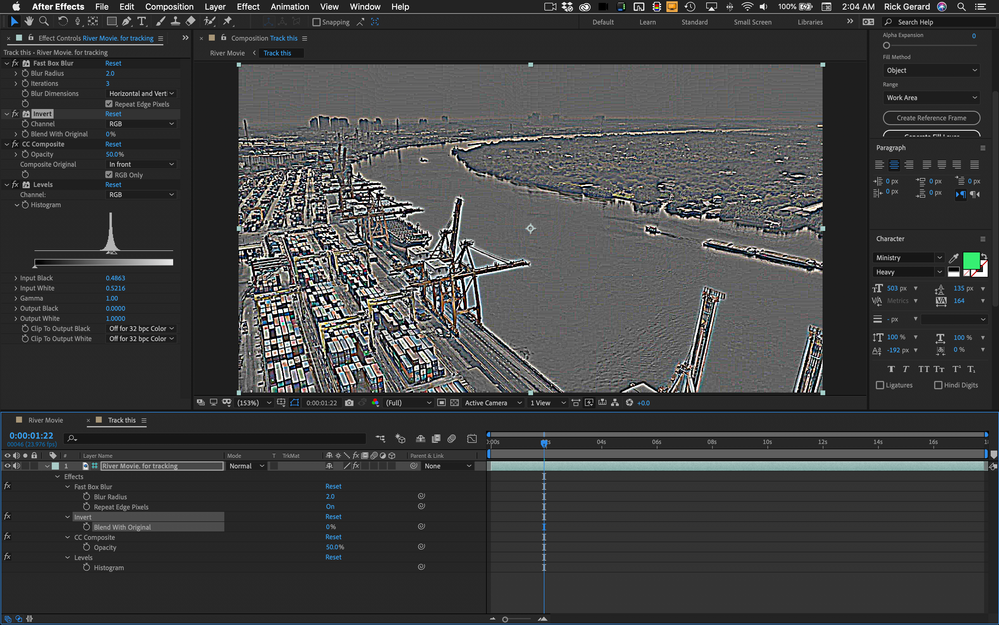Uncheck Repeat Edge Pixels
Image resolution: width=999 pixels, height=625 pixels.
pyautogui.click(x=109, y=104)
